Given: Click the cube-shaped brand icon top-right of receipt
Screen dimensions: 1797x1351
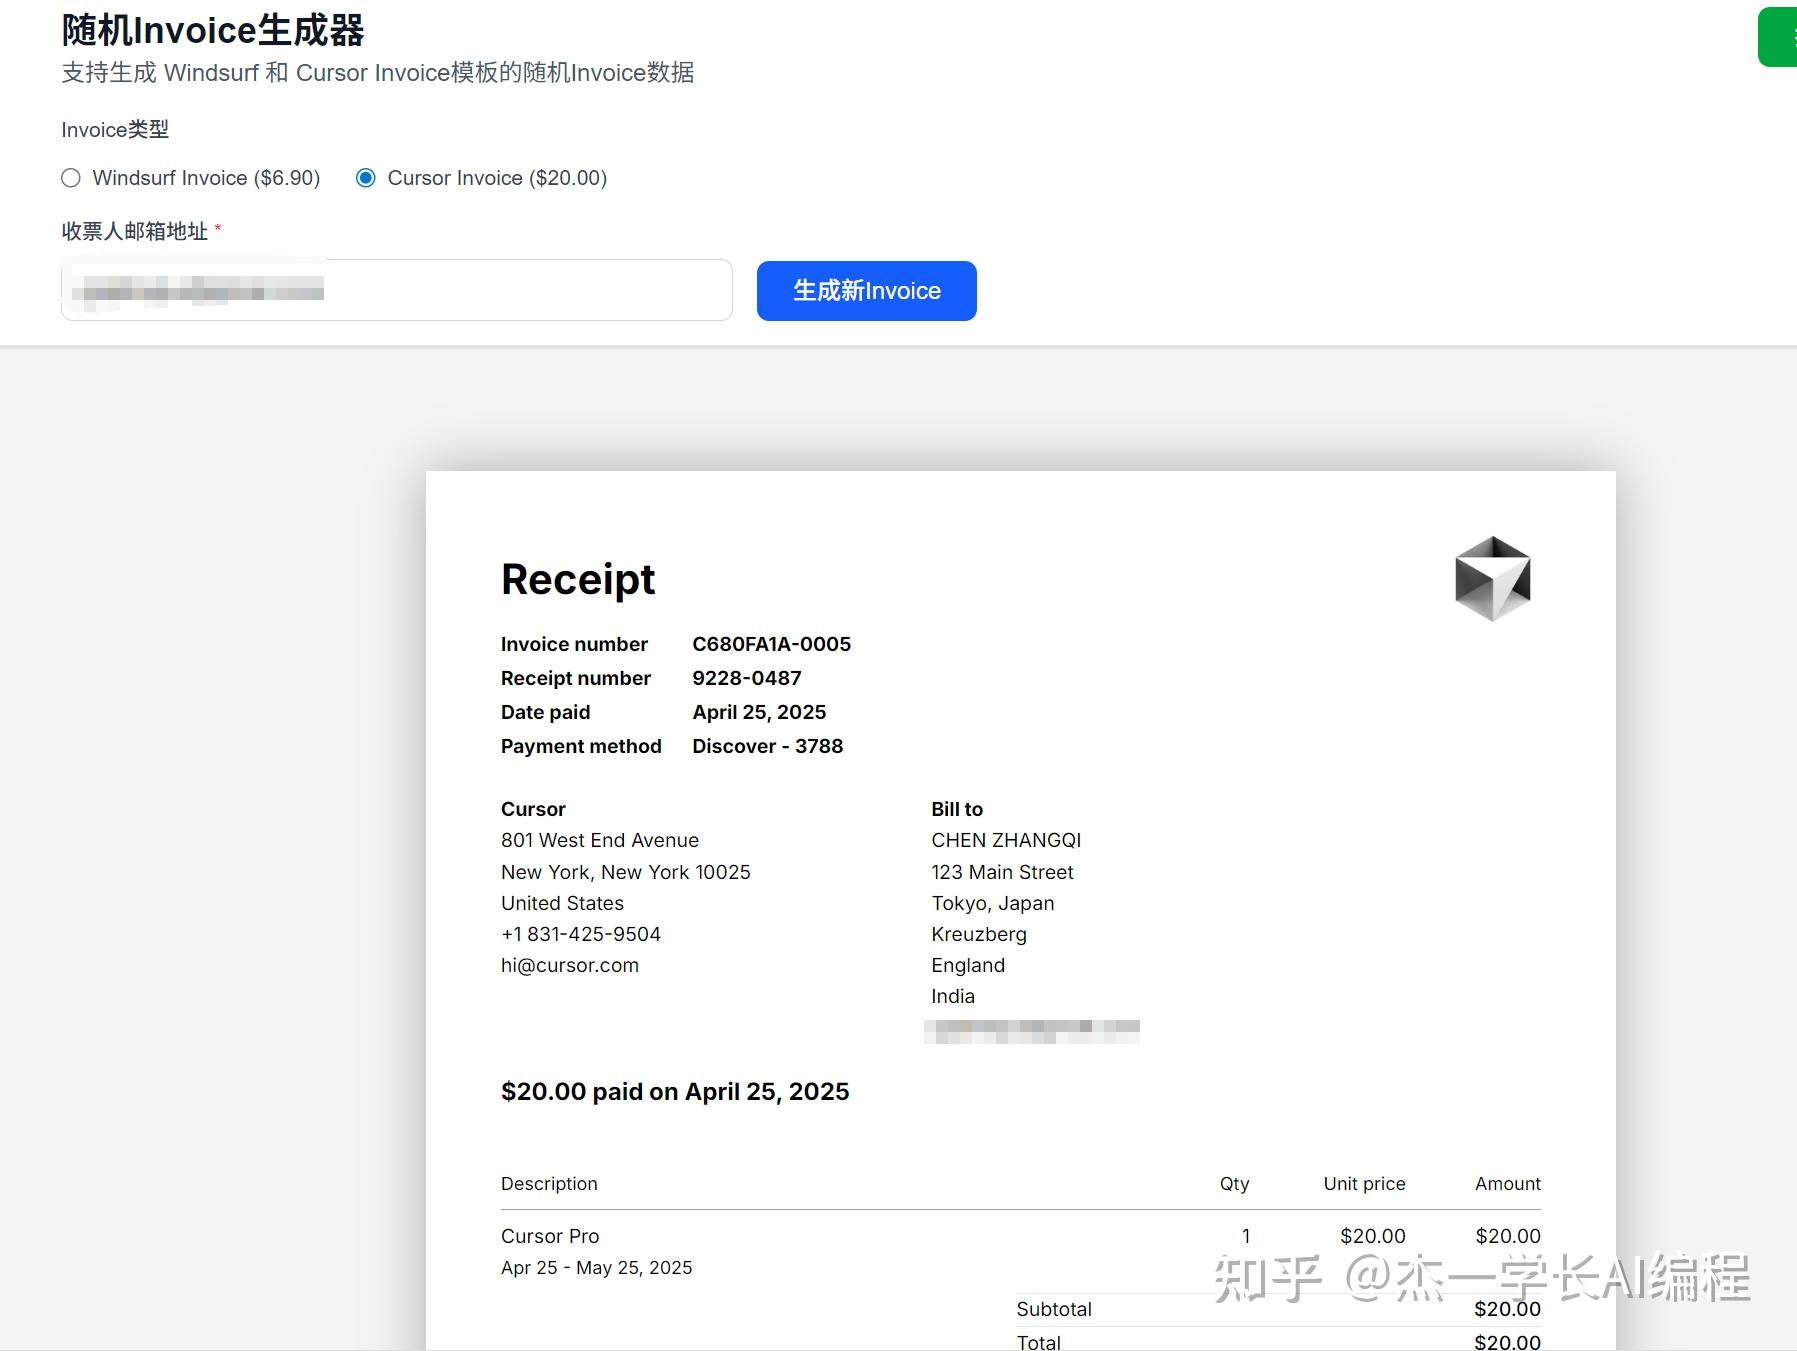Looking at the screenshot, I should pos(1492,578).
